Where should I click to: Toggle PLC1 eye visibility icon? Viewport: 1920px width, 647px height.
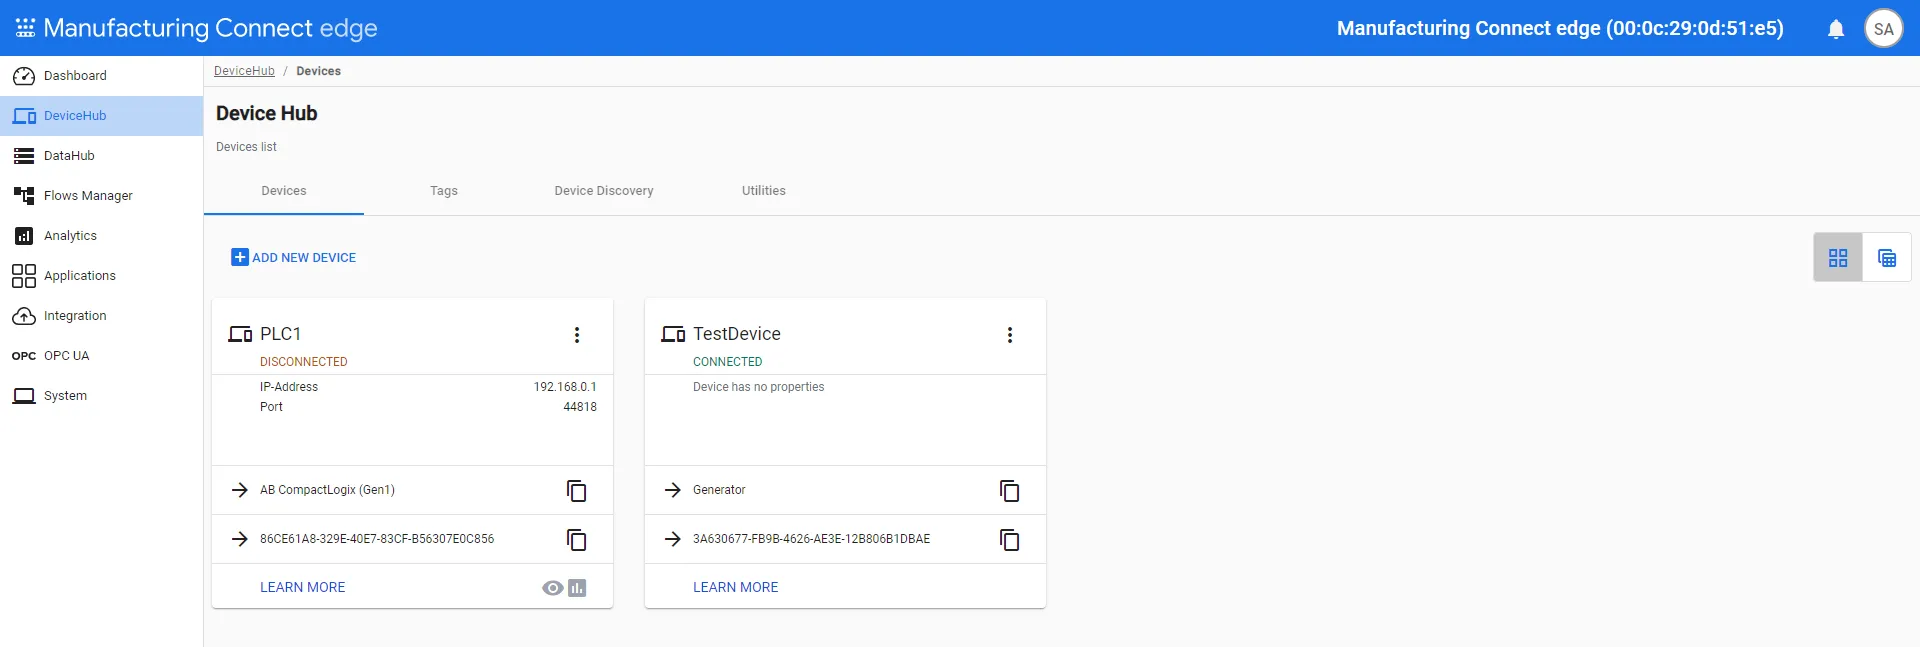tap(552, 588)
